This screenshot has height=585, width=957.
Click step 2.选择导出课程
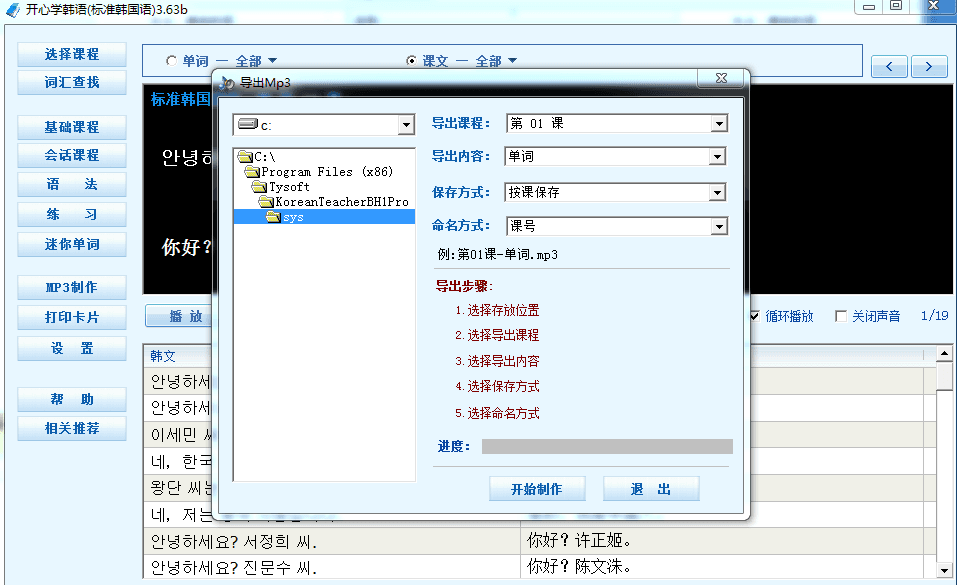[x=497, y=335]
